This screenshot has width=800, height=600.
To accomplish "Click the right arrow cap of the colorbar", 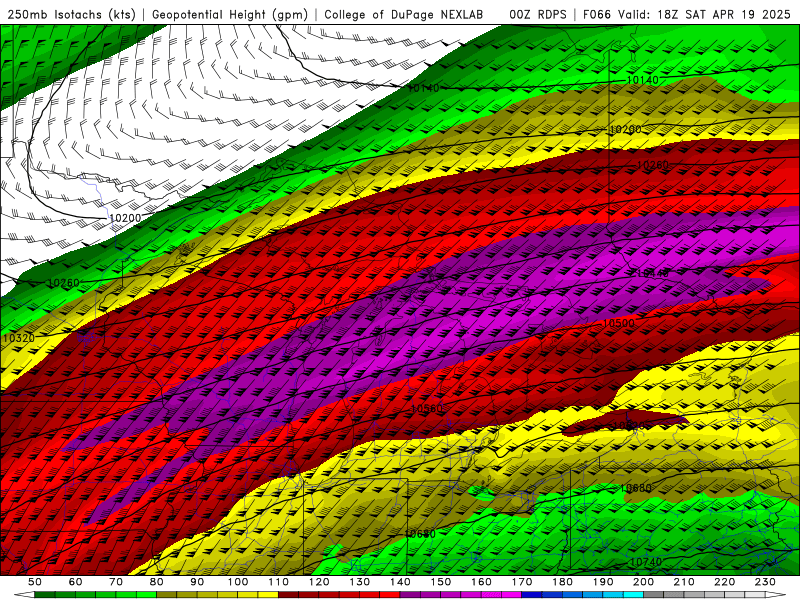I will (776, 595).
